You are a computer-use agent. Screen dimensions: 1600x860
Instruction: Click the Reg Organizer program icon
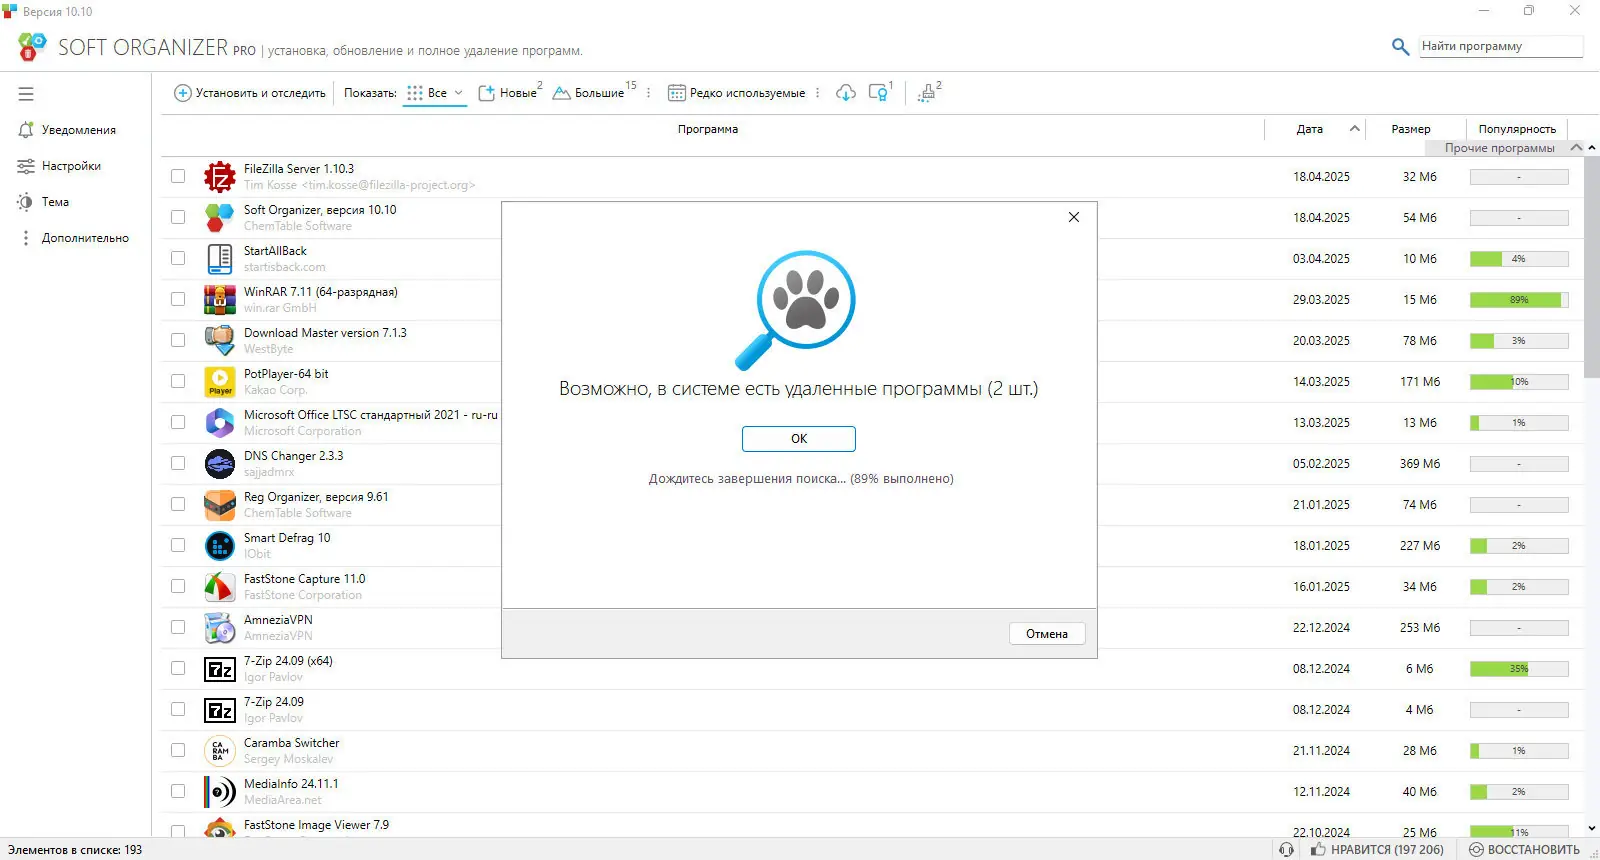point(220,505)
